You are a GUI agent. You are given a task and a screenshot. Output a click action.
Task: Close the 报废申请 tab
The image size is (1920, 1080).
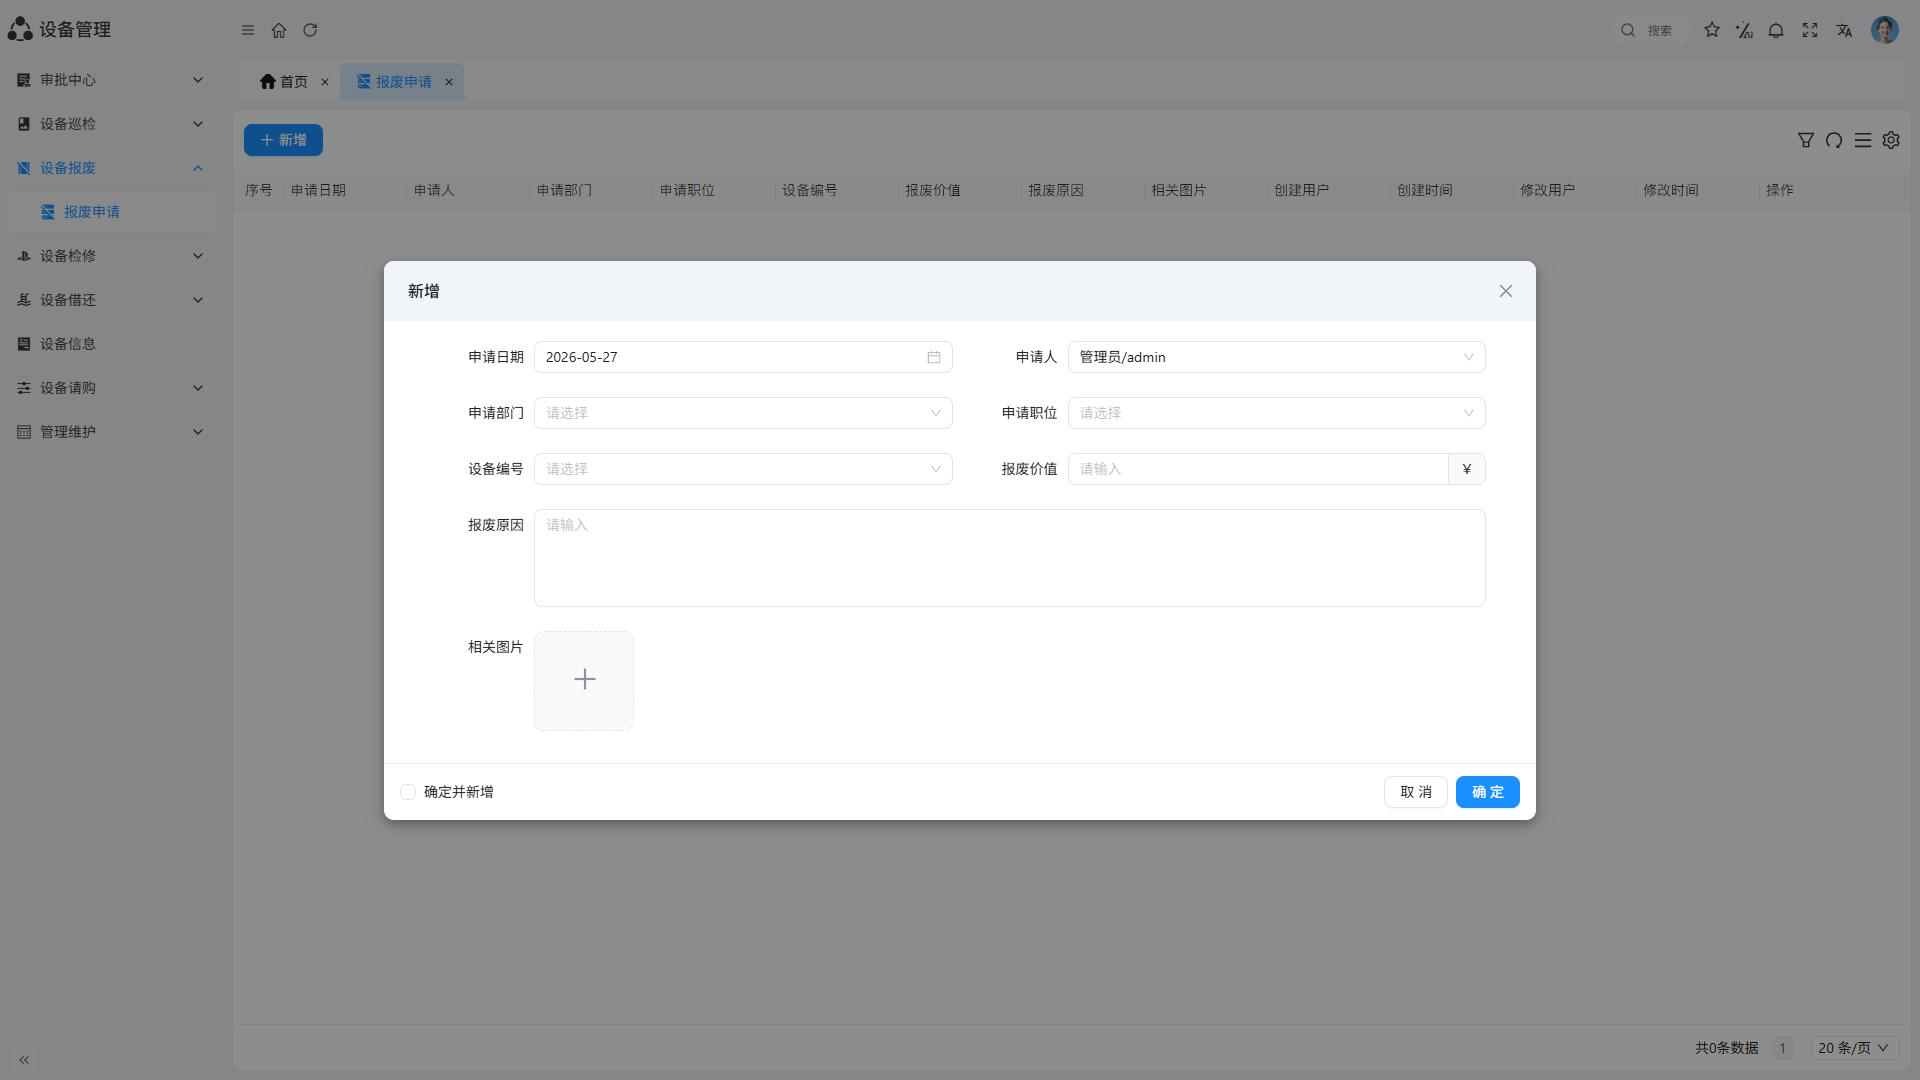coord(449,82)
